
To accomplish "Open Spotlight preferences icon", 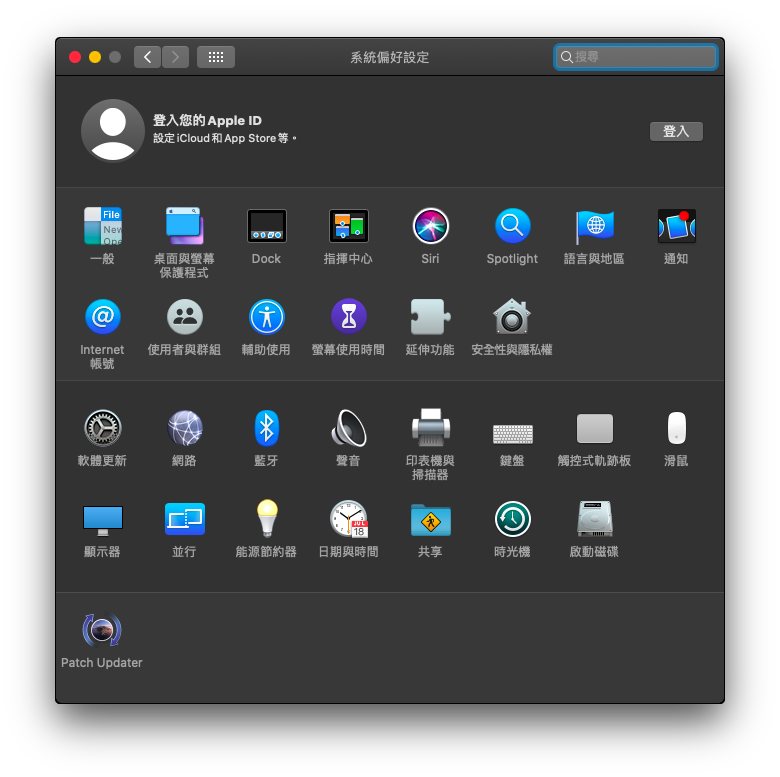I will [x=512, y=227].
